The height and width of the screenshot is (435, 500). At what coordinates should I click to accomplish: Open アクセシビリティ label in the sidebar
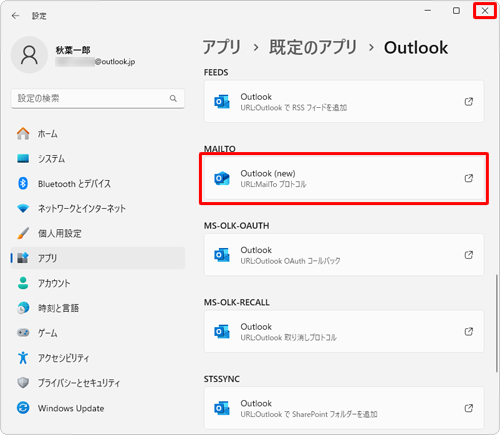[63, 358]
